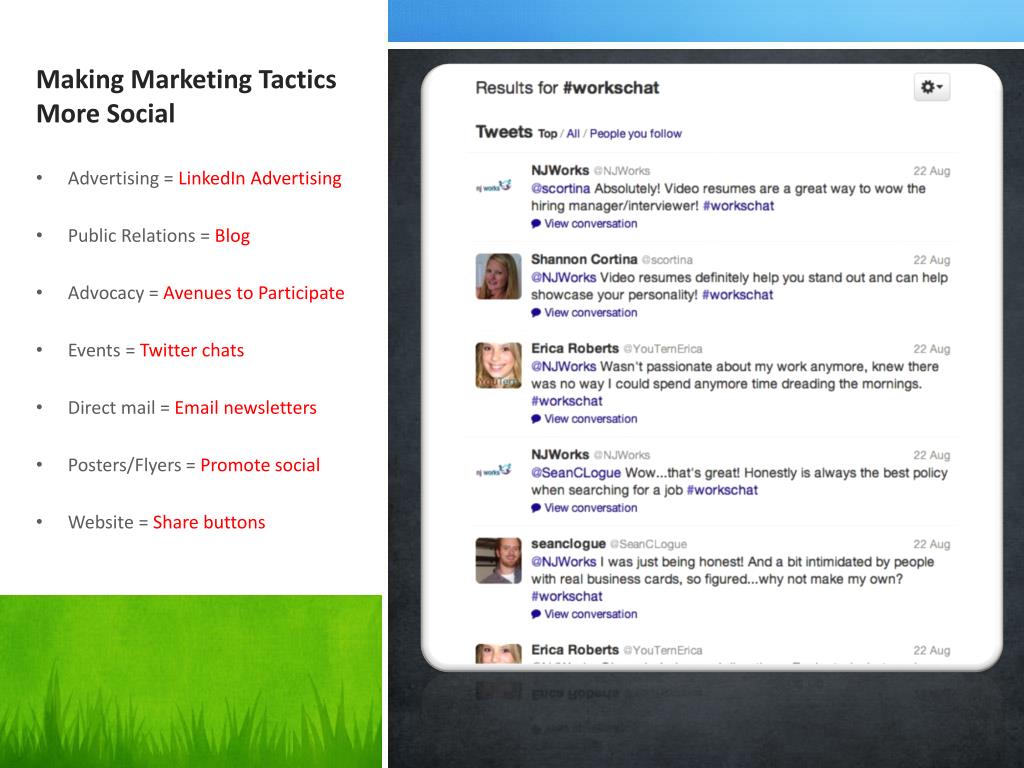Open seanclogue name link

[x=568, y=543]
